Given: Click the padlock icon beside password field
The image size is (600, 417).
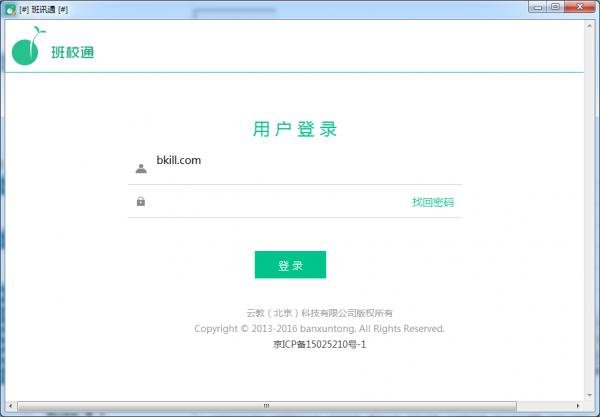Looking at the screenshot, I should (141, 201).
